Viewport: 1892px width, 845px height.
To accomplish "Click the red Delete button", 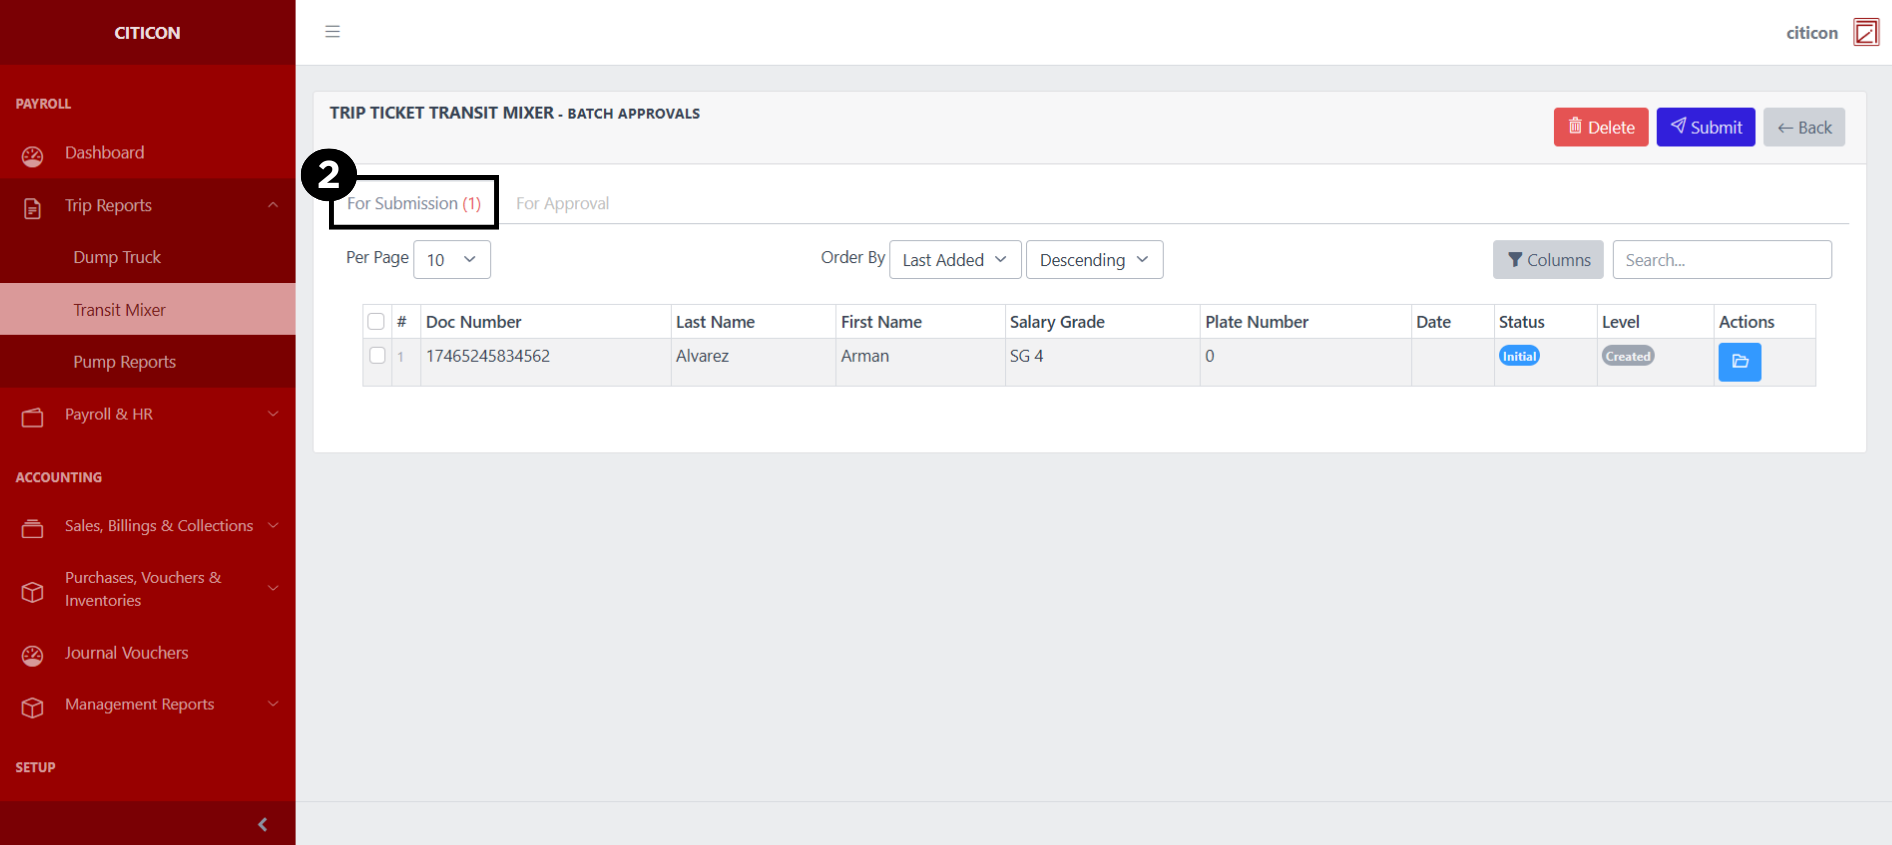I will click(x=1600, y=128).
